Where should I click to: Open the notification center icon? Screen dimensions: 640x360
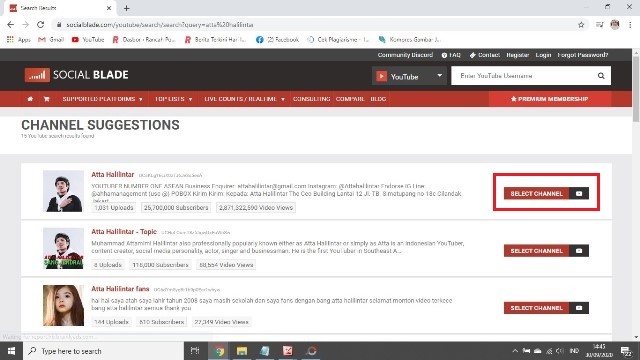pyautogui.click(x=626, y=351)
